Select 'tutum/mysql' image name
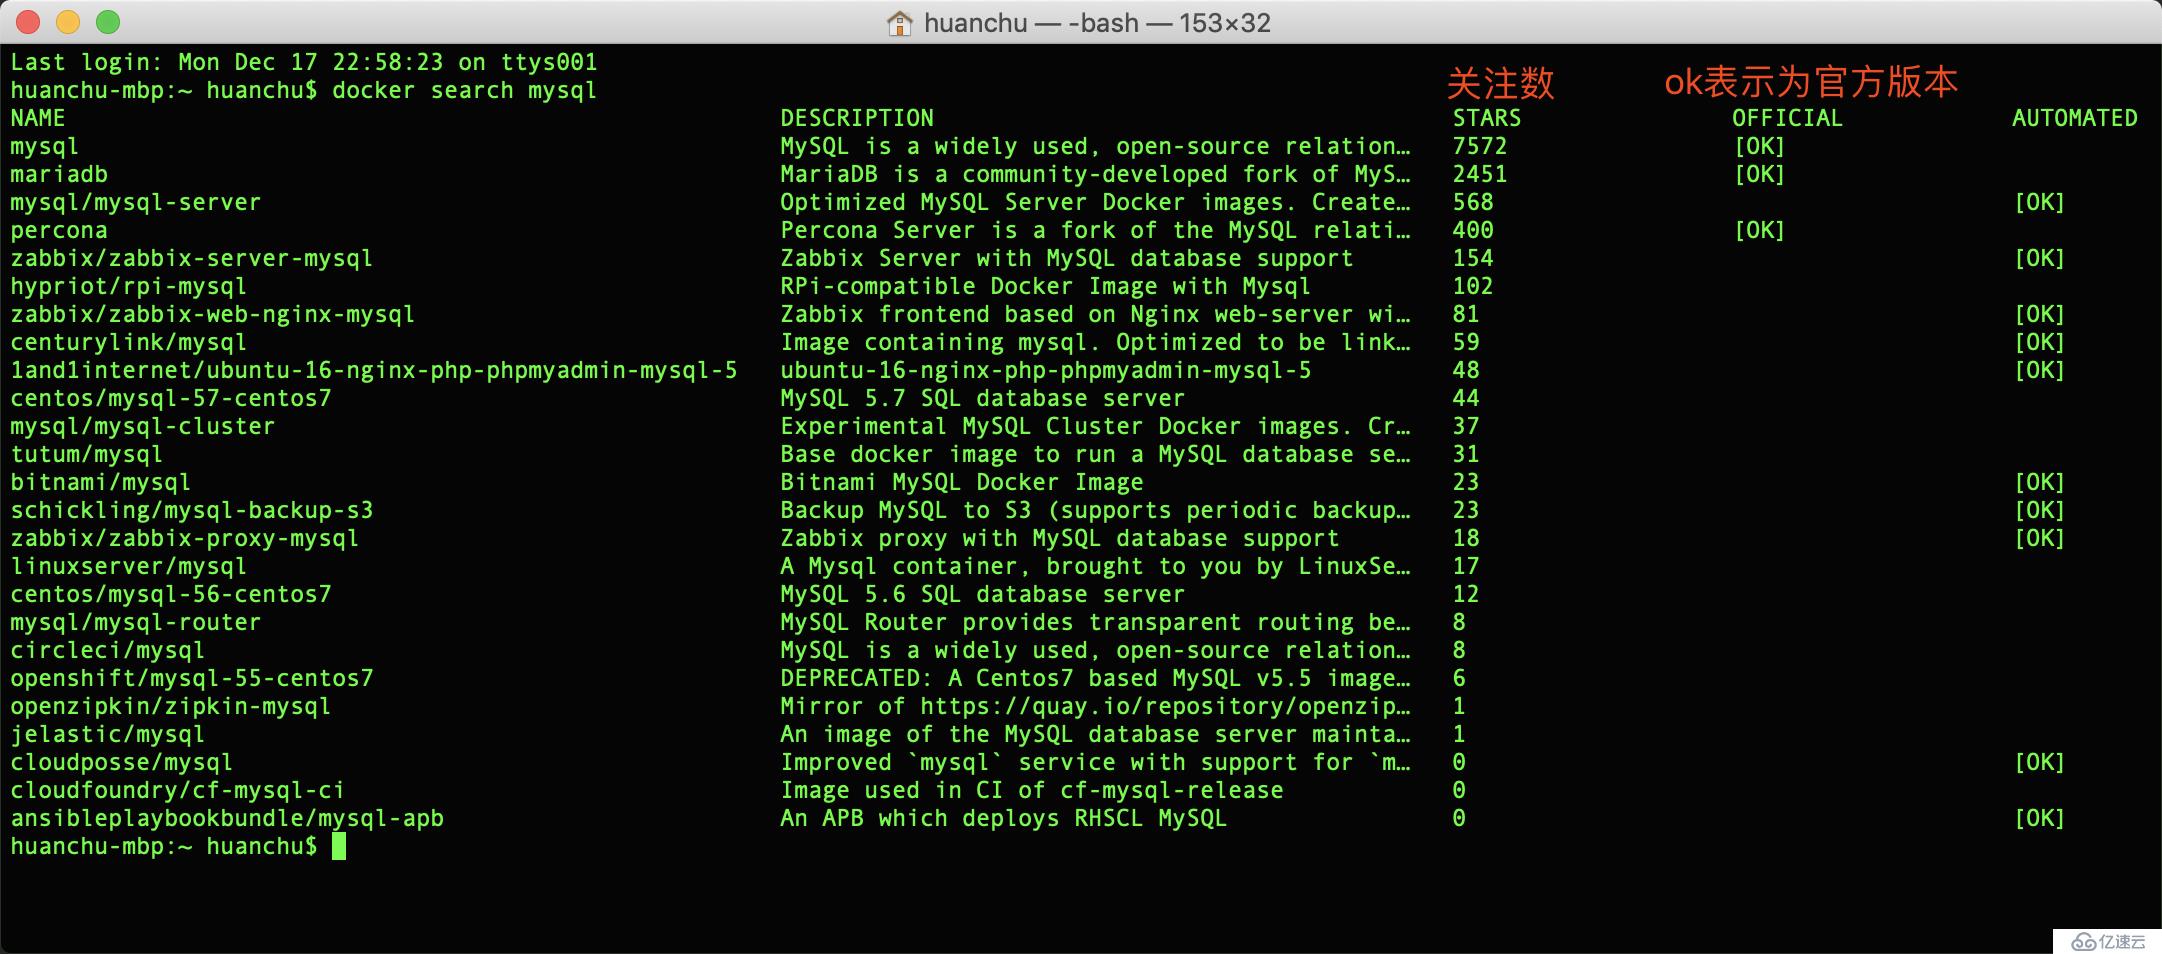This screenshot has height=954, width=2162. 87,454
